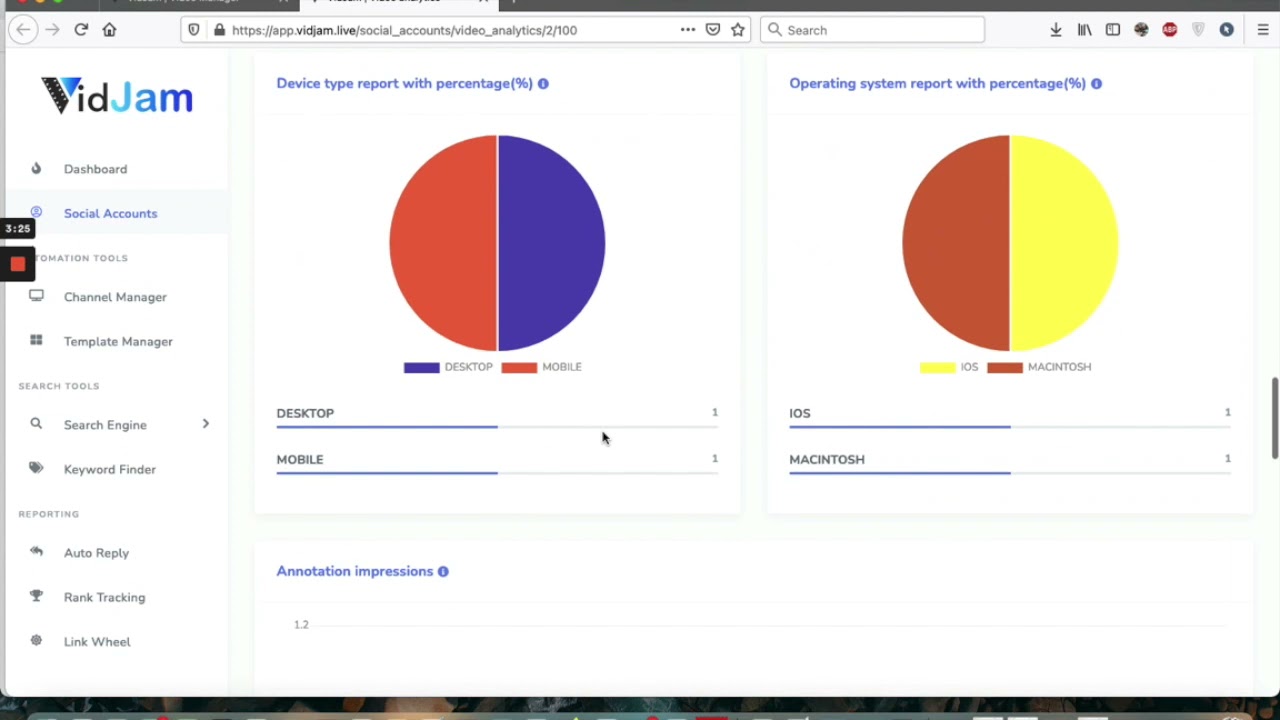Toggle IOS legend swatch in OS chart

click(937, 367)
